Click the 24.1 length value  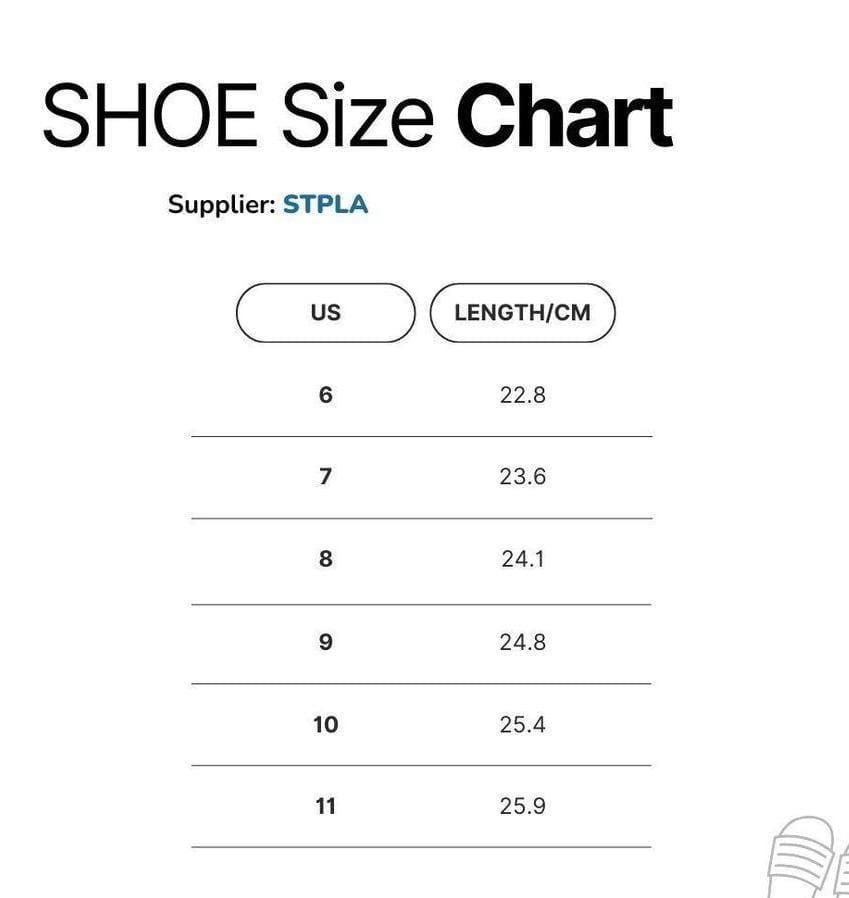click(522, 559)
